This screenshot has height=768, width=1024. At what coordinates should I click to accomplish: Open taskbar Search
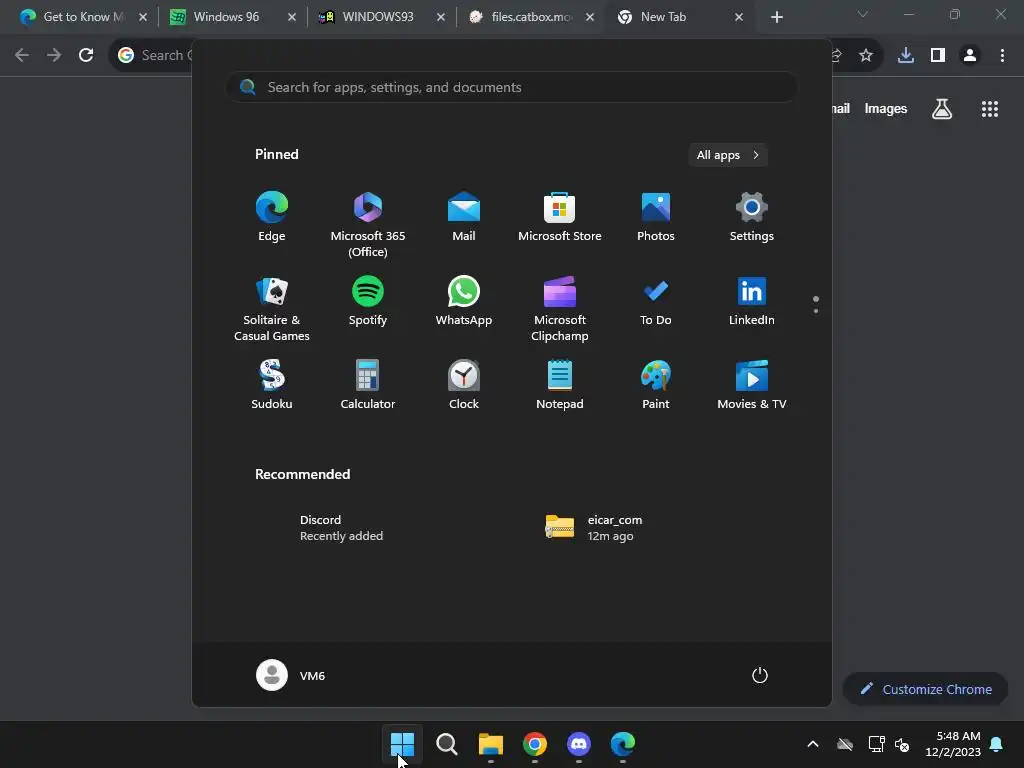coord(447,743)
